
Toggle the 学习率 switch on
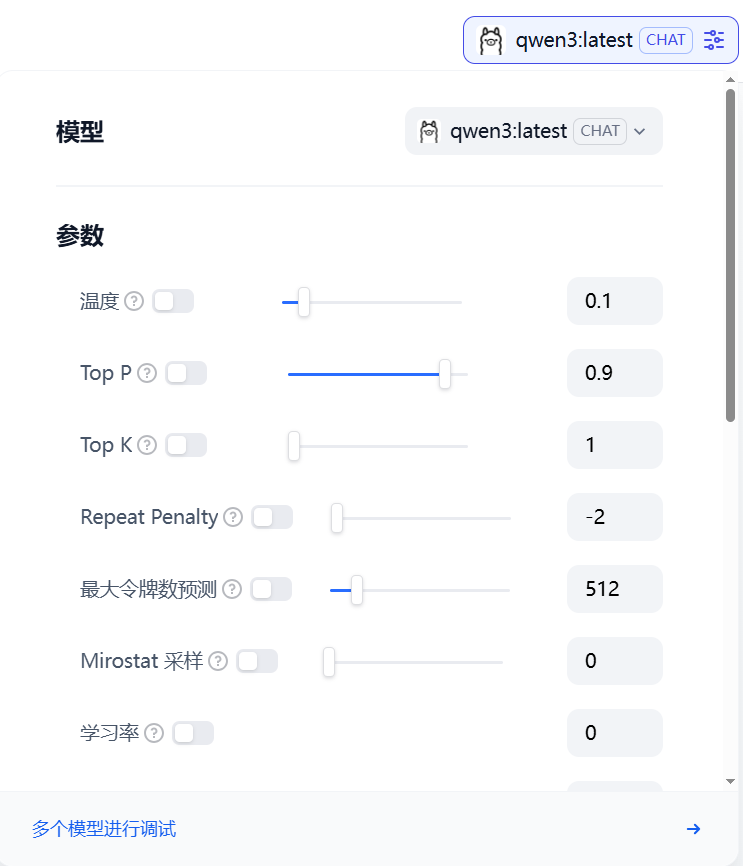[193, 733]
